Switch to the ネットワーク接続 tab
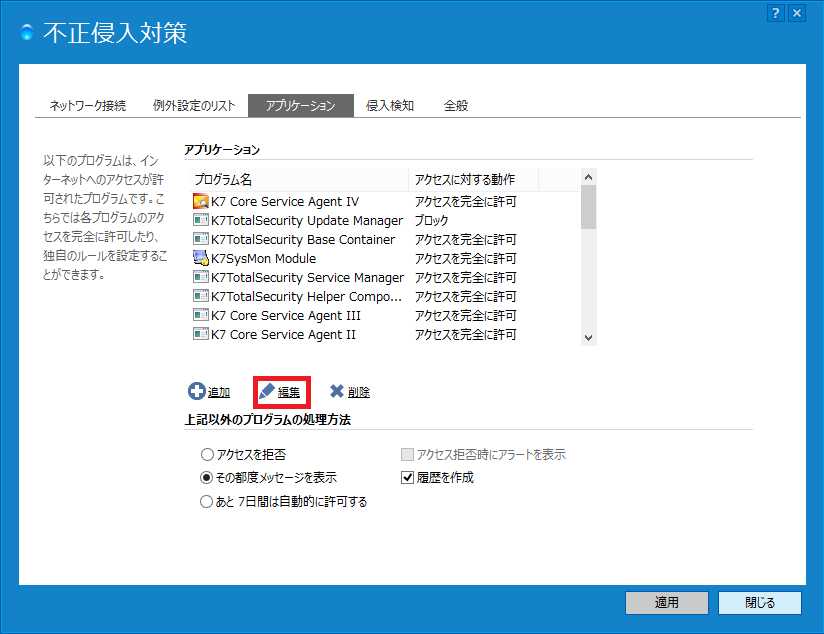This screenshot has height=634, width=824. coord(88,106)
